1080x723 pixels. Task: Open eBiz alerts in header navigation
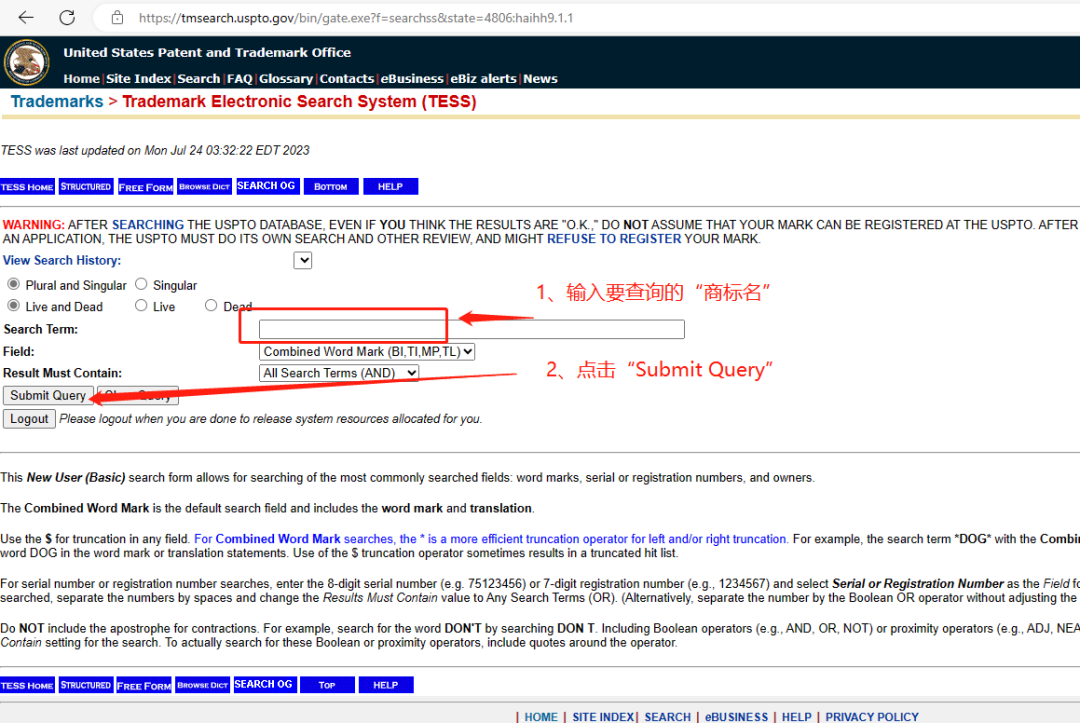click(x=484, y=79)
